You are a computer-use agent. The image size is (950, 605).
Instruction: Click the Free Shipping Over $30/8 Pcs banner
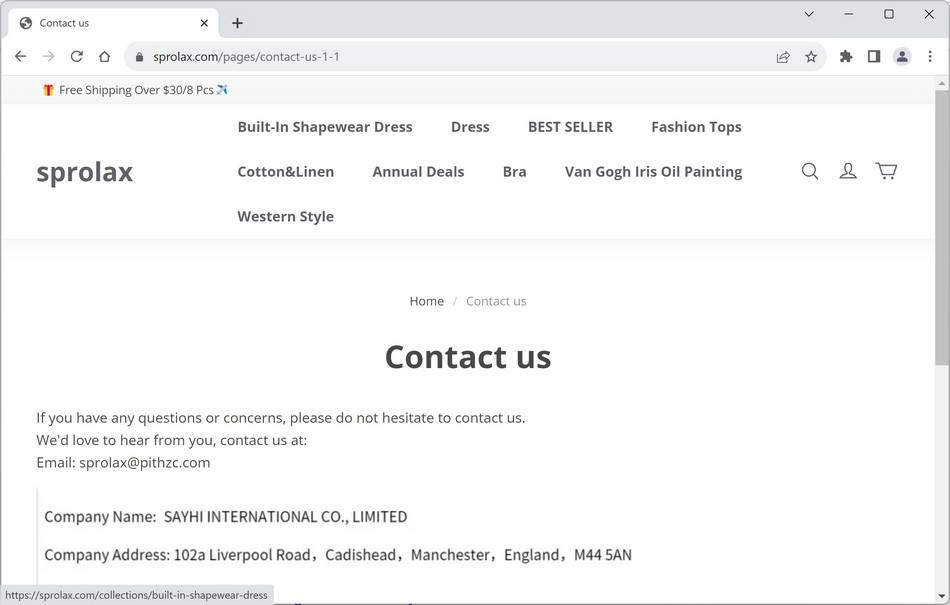pyautogui.click(x=136, y=90)
